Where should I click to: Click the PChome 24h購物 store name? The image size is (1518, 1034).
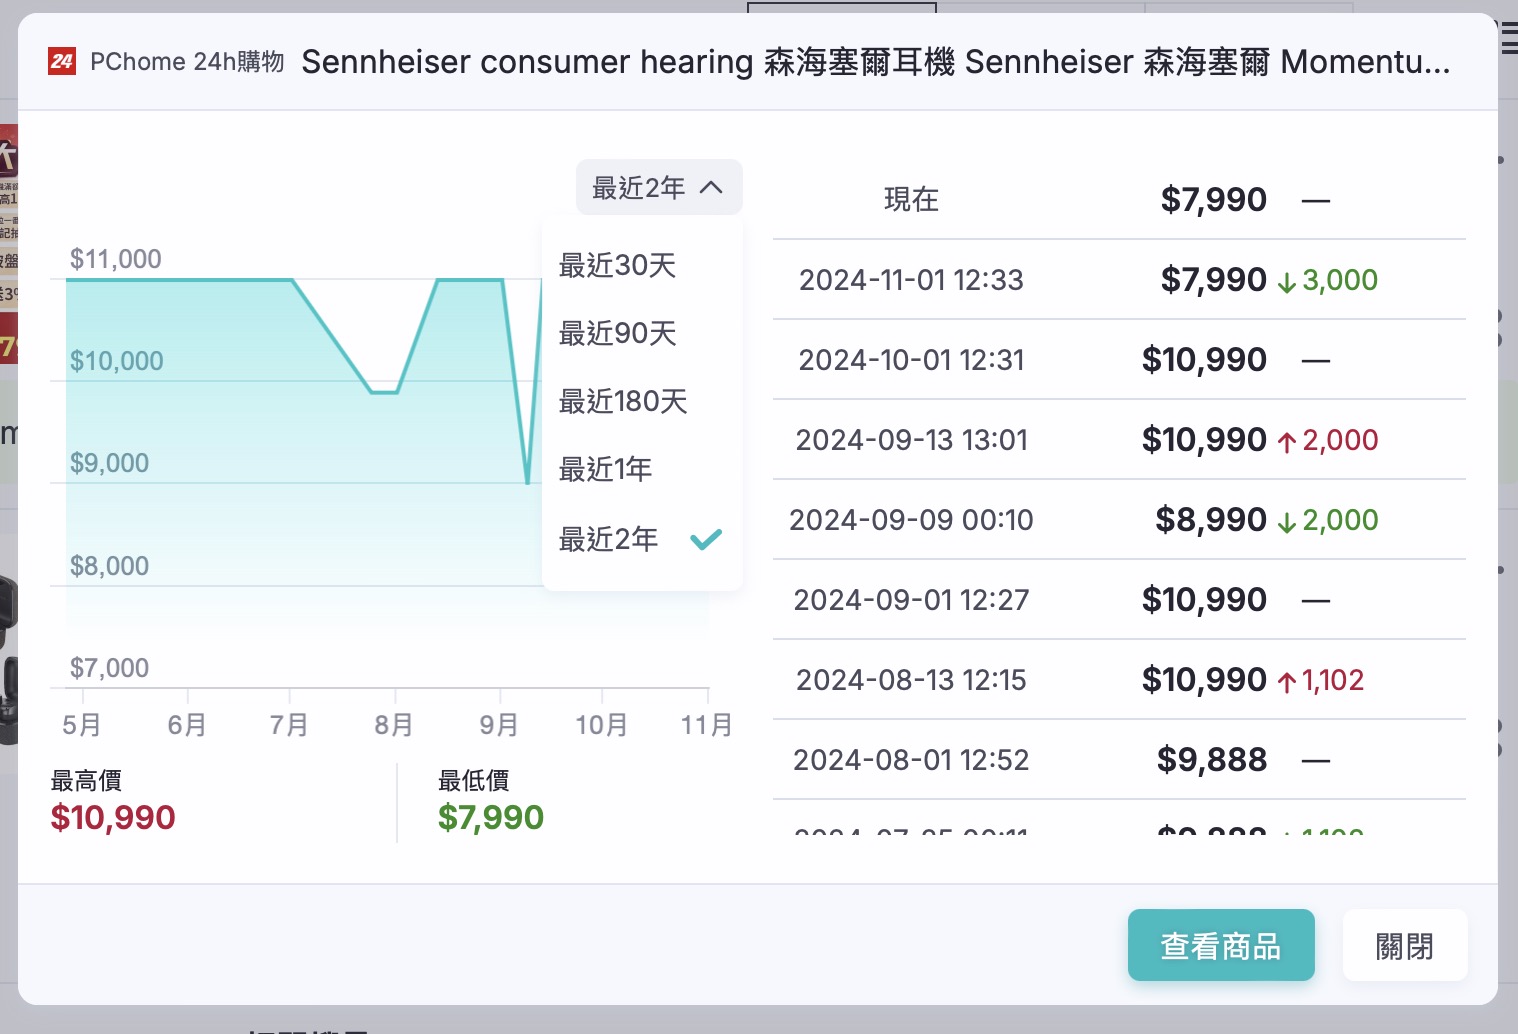187,62
